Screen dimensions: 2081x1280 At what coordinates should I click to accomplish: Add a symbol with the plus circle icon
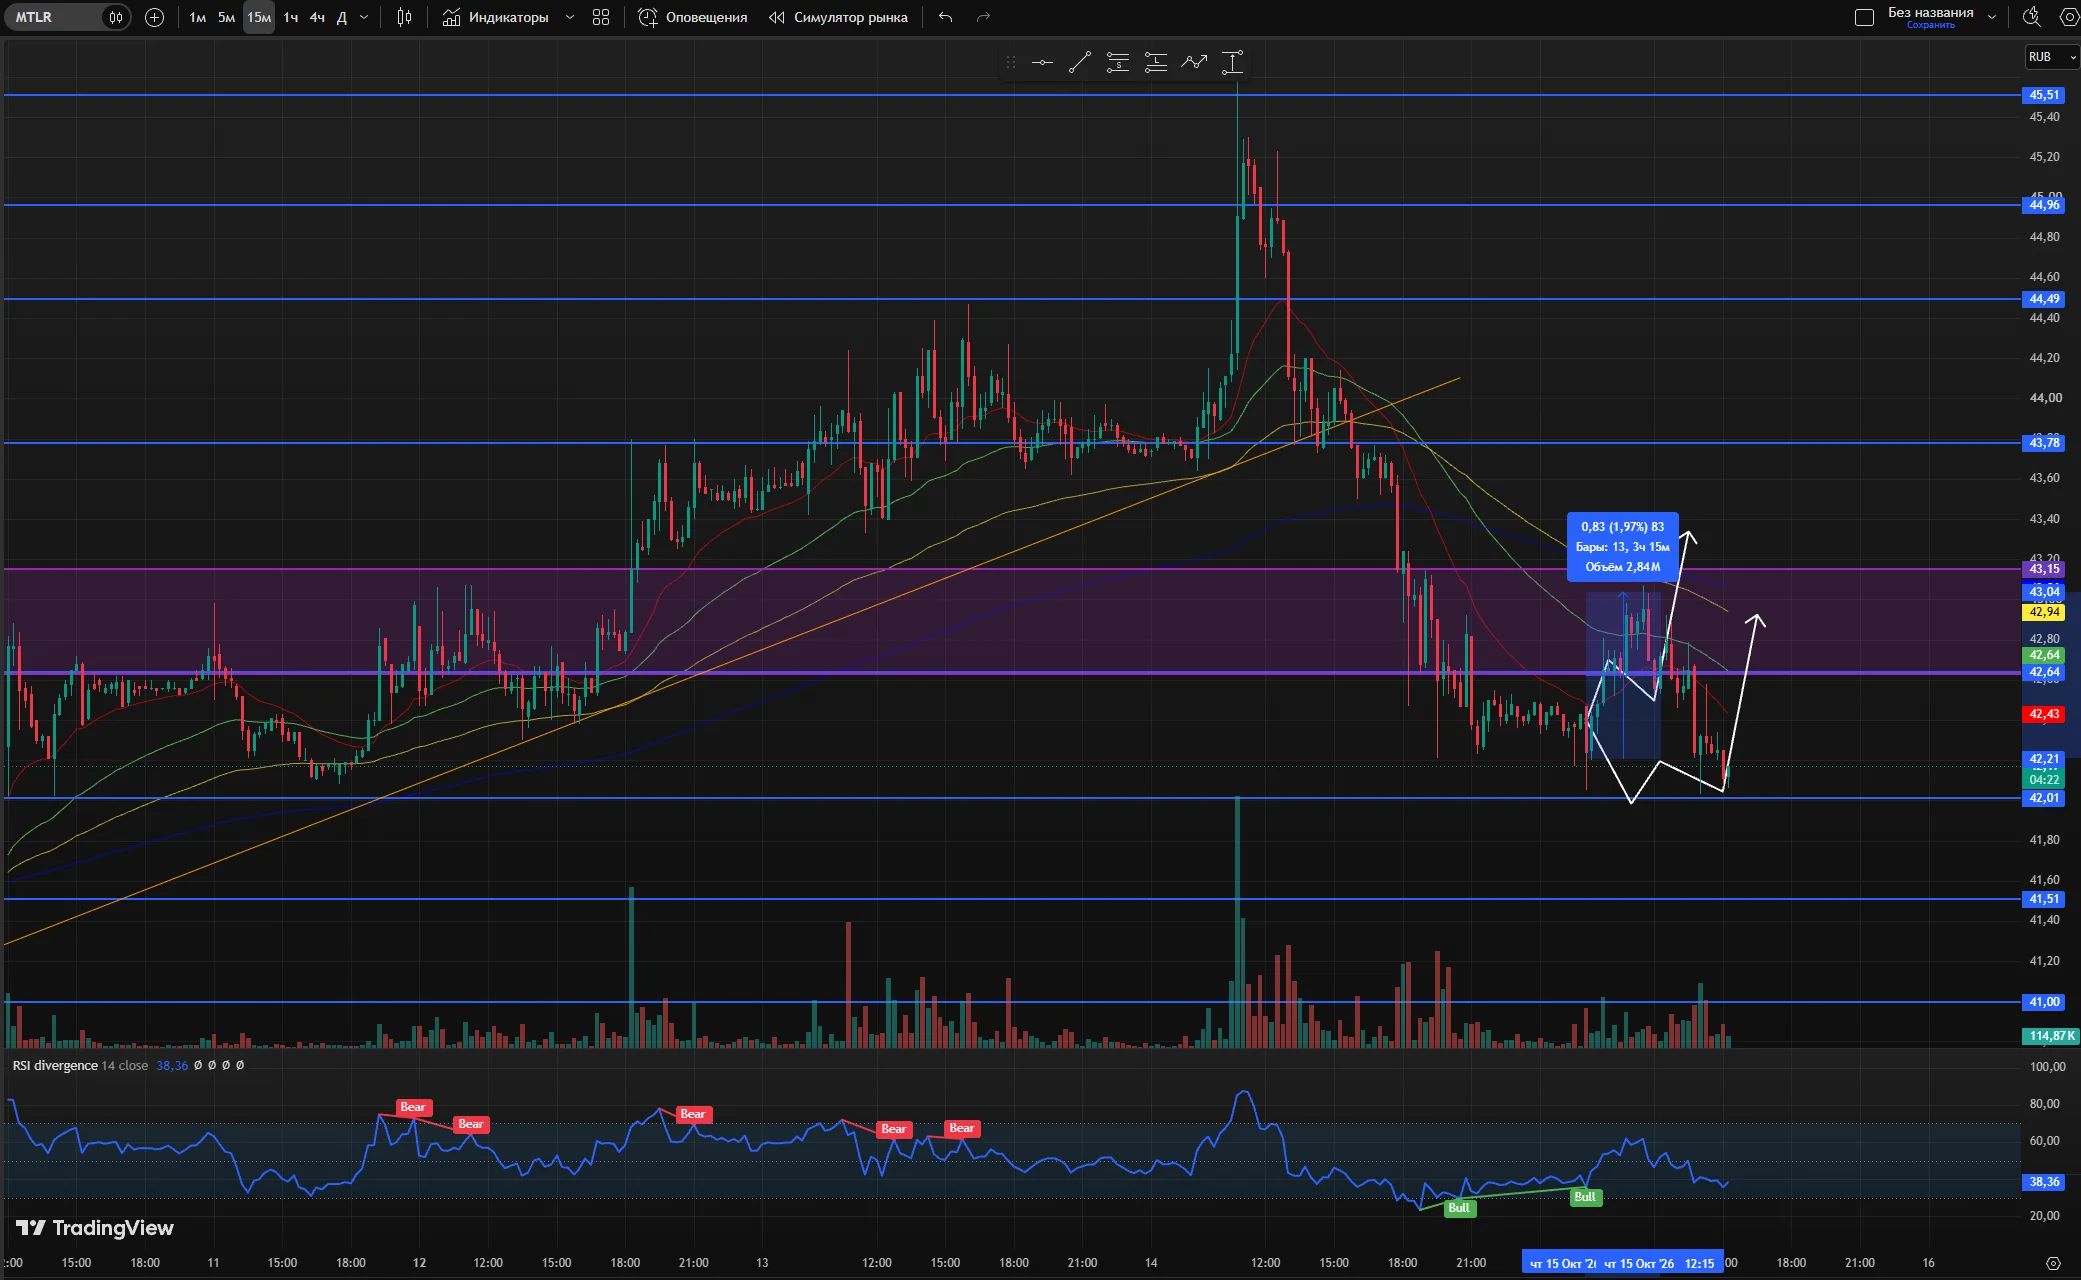(x=154, y=17)
